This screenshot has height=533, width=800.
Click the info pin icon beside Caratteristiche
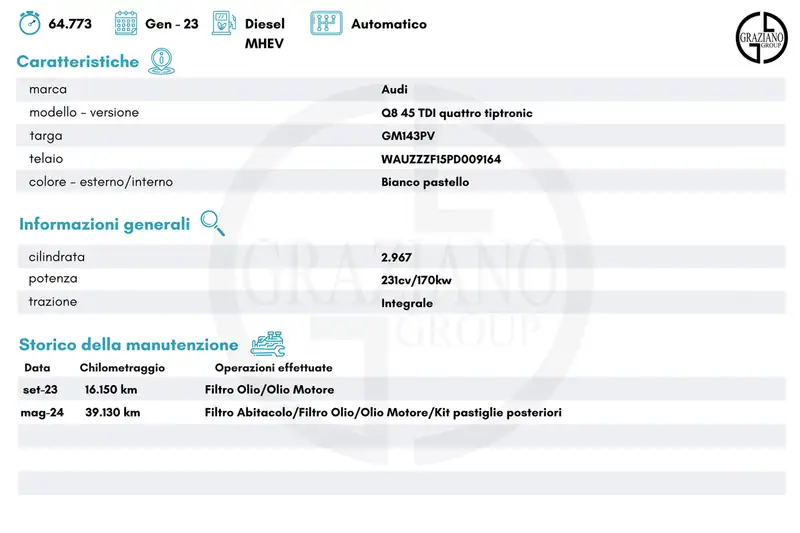pos(162,61)
